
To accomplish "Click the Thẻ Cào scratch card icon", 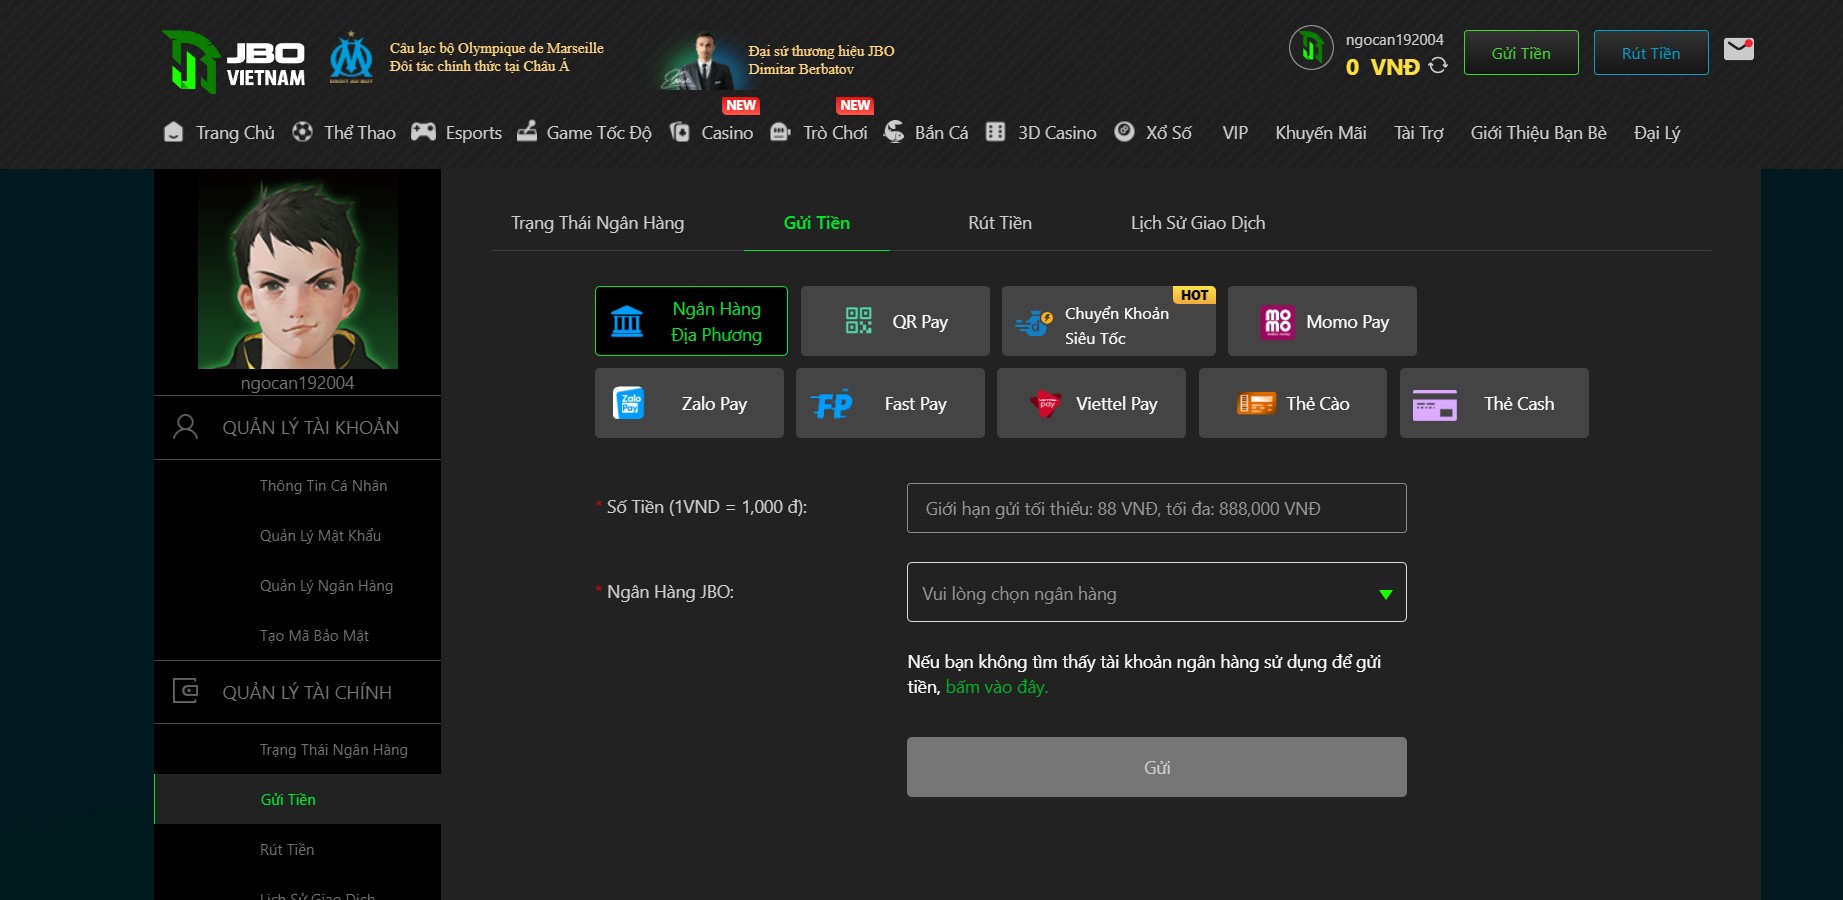I will pos(1256,403).
